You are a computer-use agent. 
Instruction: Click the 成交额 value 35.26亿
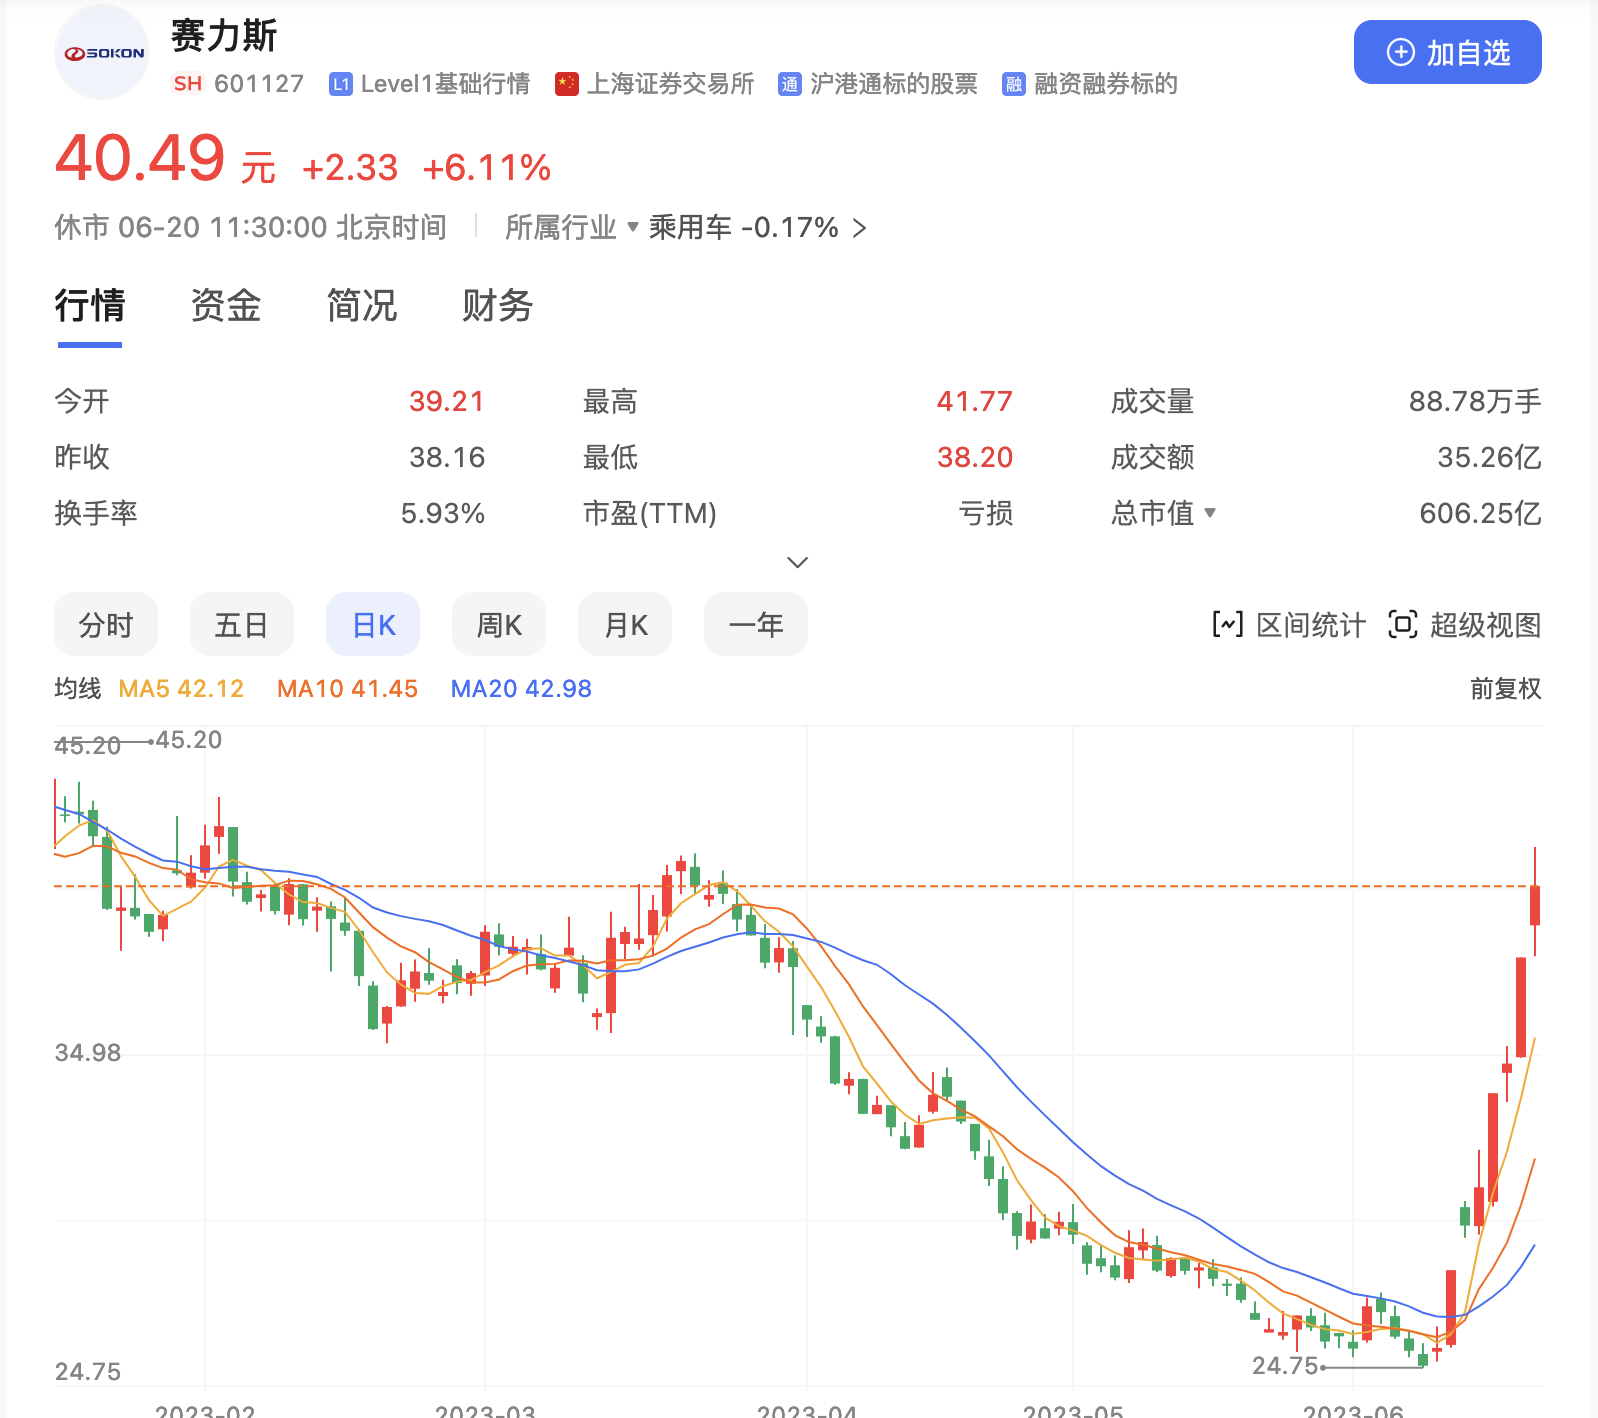pyautogui.click(x=1489, y=457)
